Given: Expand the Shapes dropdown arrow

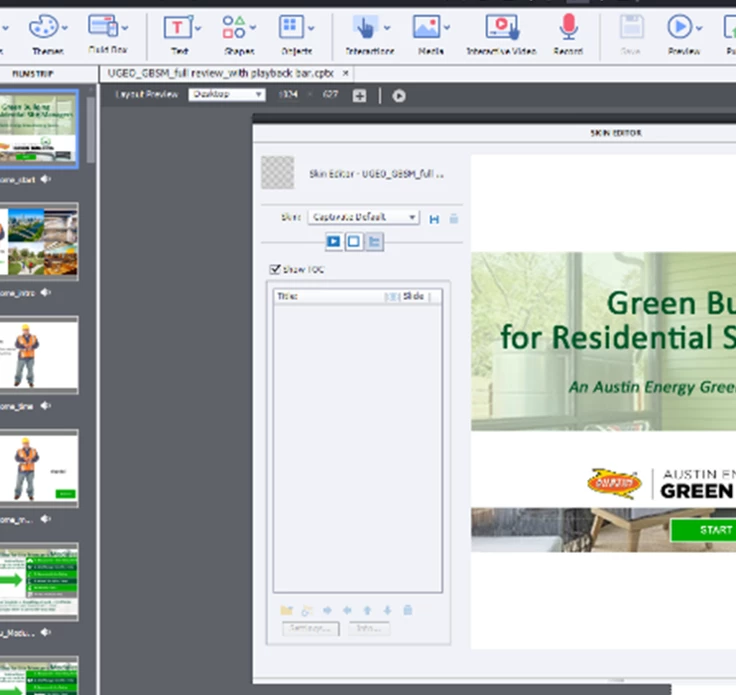Looking at the screenshot, I should coord(253,28).
